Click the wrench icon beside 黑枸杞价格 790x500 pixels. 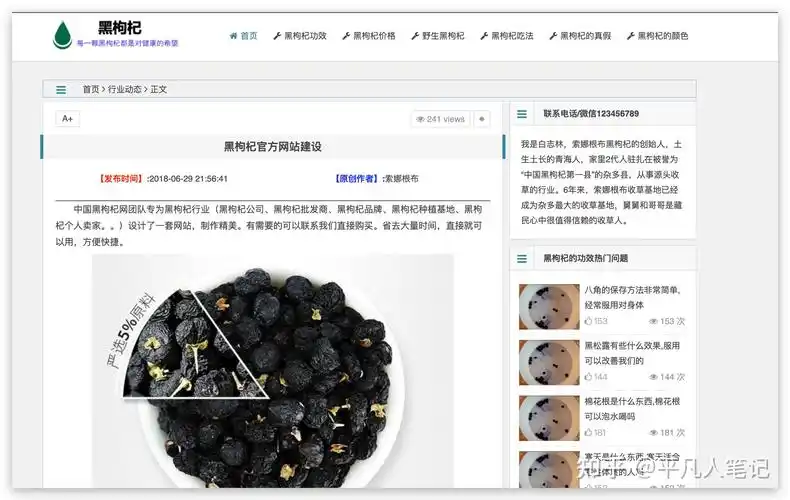(346, 36)
